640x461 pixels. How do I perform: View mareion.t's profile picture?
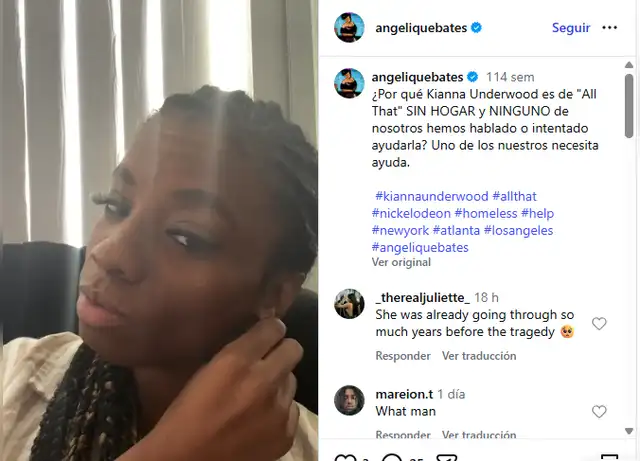349,400
